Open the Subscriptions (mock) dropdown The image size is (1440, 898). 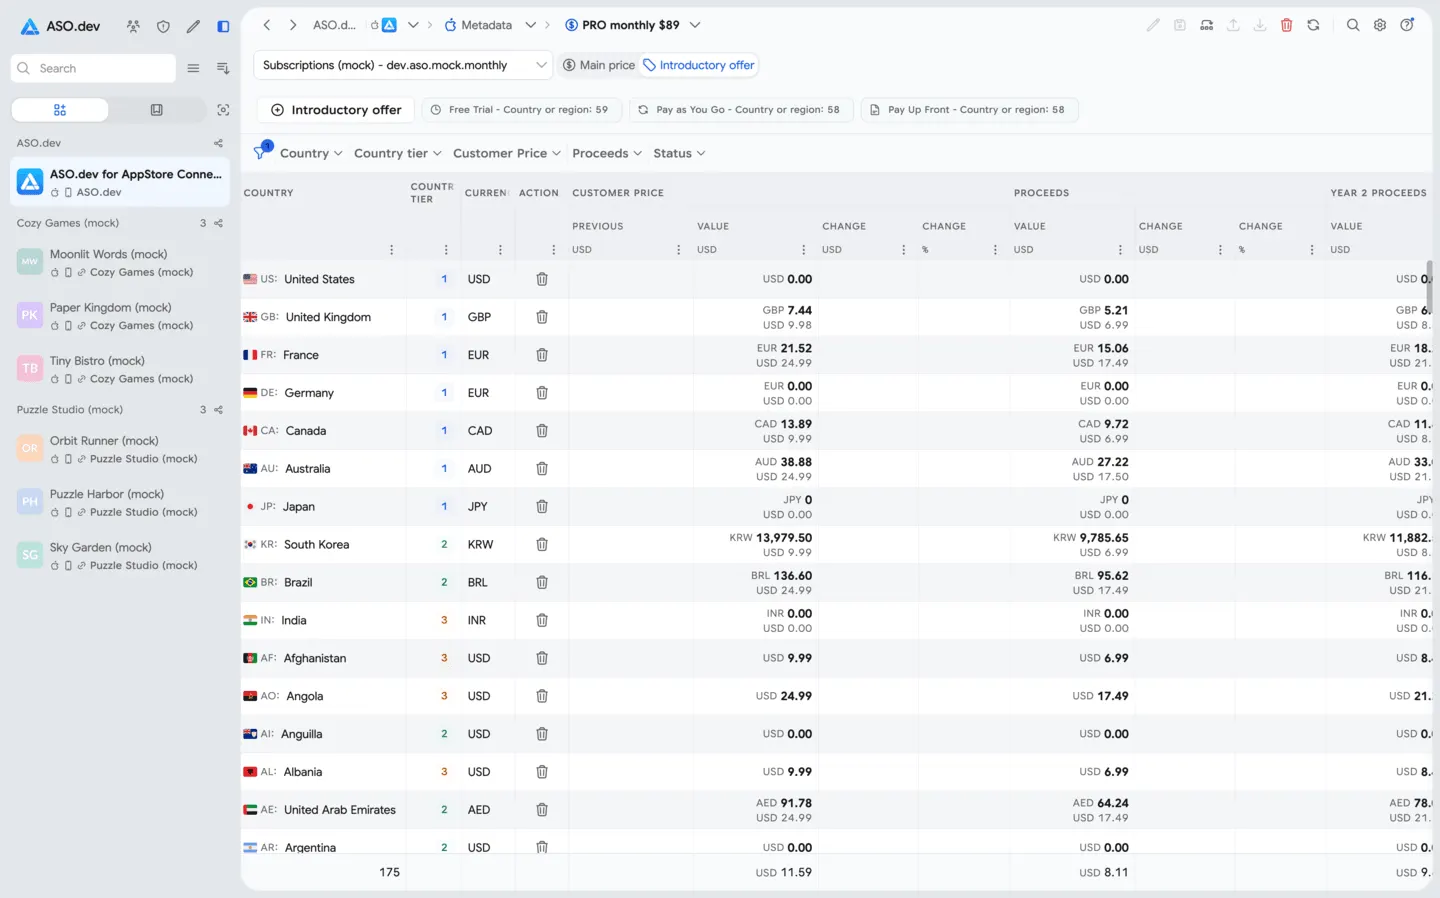[403, 65]
